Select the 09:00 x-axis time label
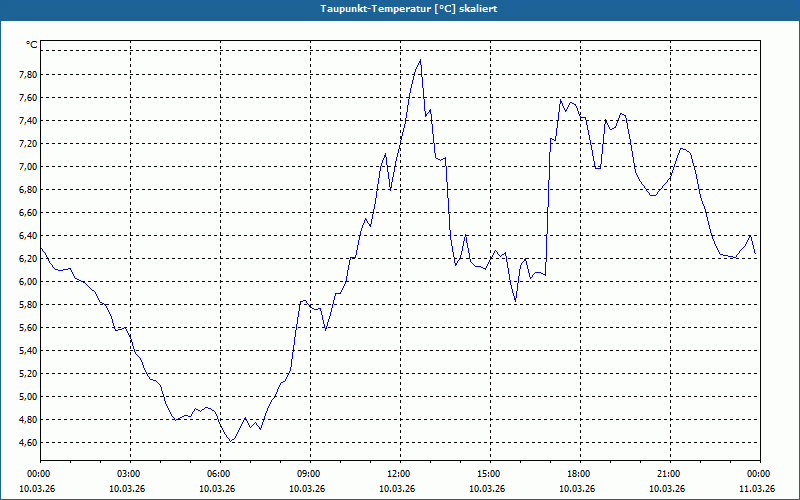 309,474
